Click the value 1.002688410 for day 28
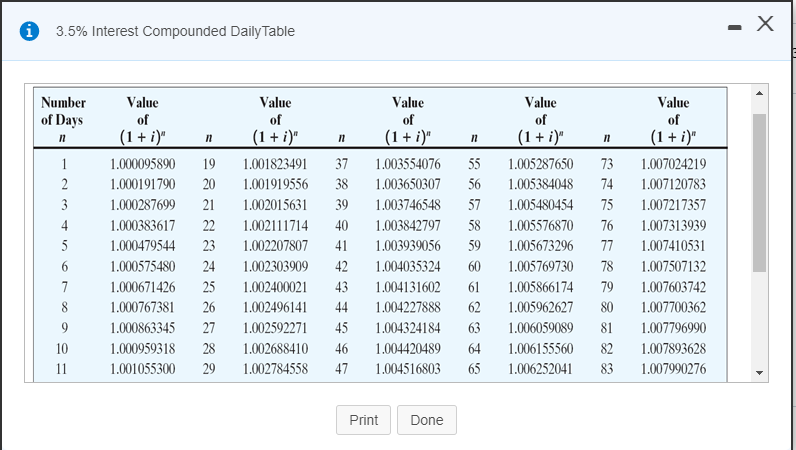Screen dimensions: 796x450 275,349
